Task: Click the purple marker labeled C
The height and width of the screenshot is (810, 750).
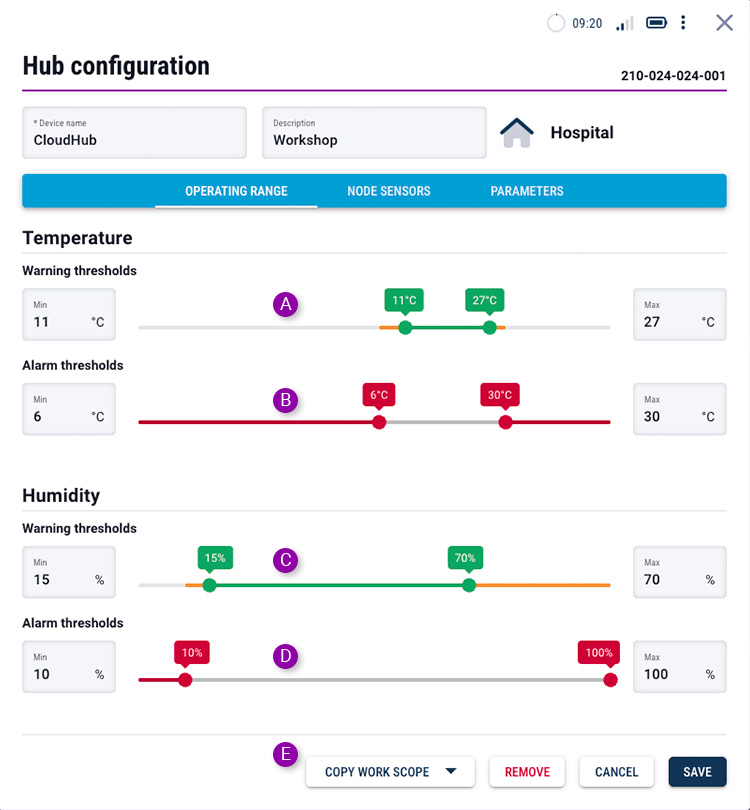Action: coord(286,560)
